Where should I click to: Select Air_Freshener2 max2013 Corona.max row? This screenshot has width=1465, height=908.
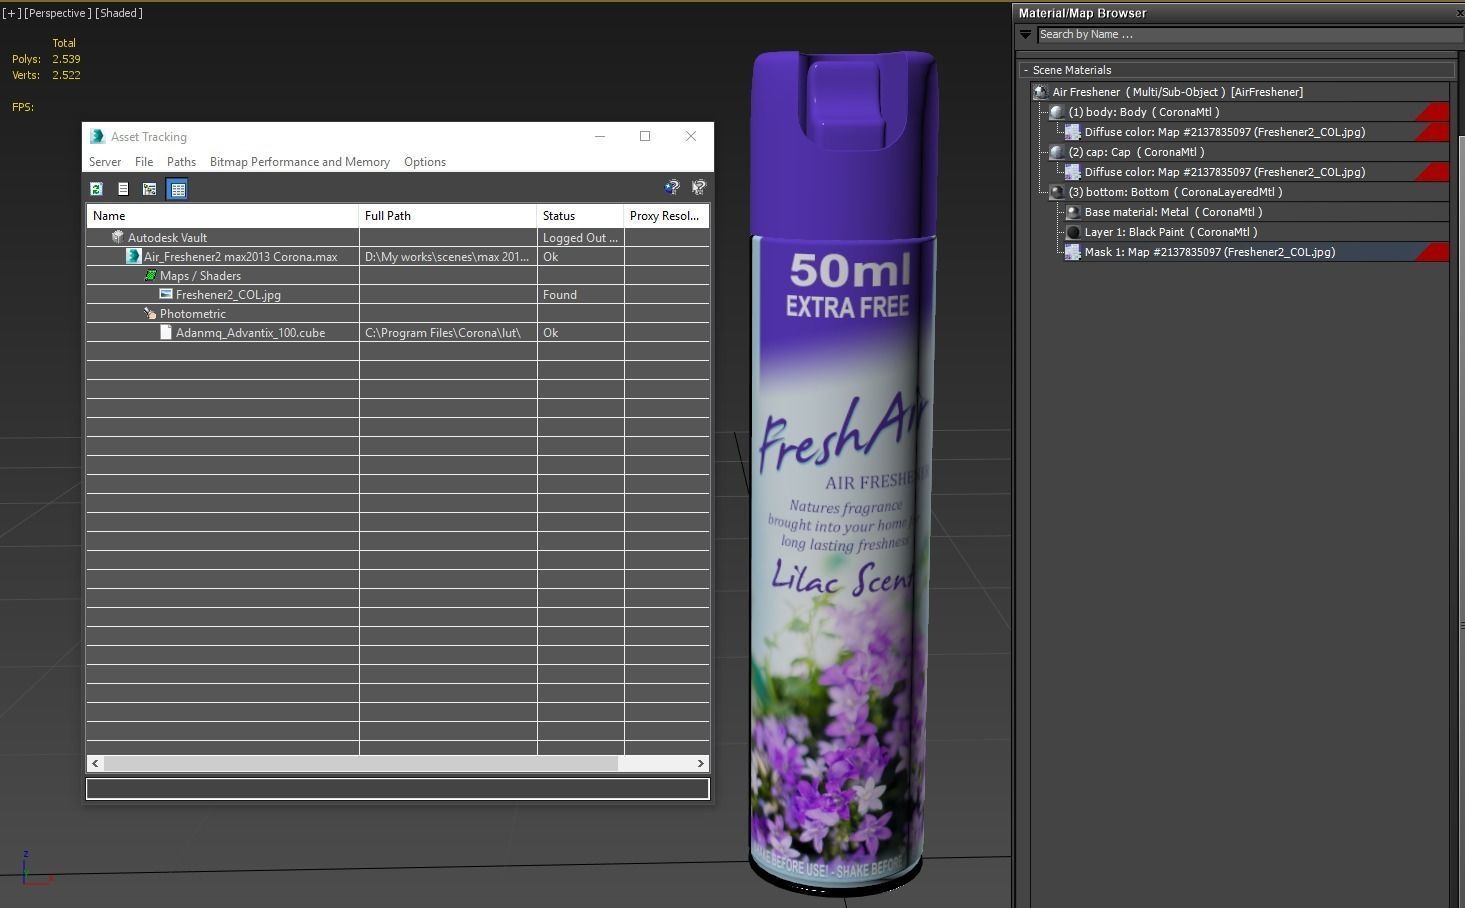pyautogui.click(x=398, y=256)
